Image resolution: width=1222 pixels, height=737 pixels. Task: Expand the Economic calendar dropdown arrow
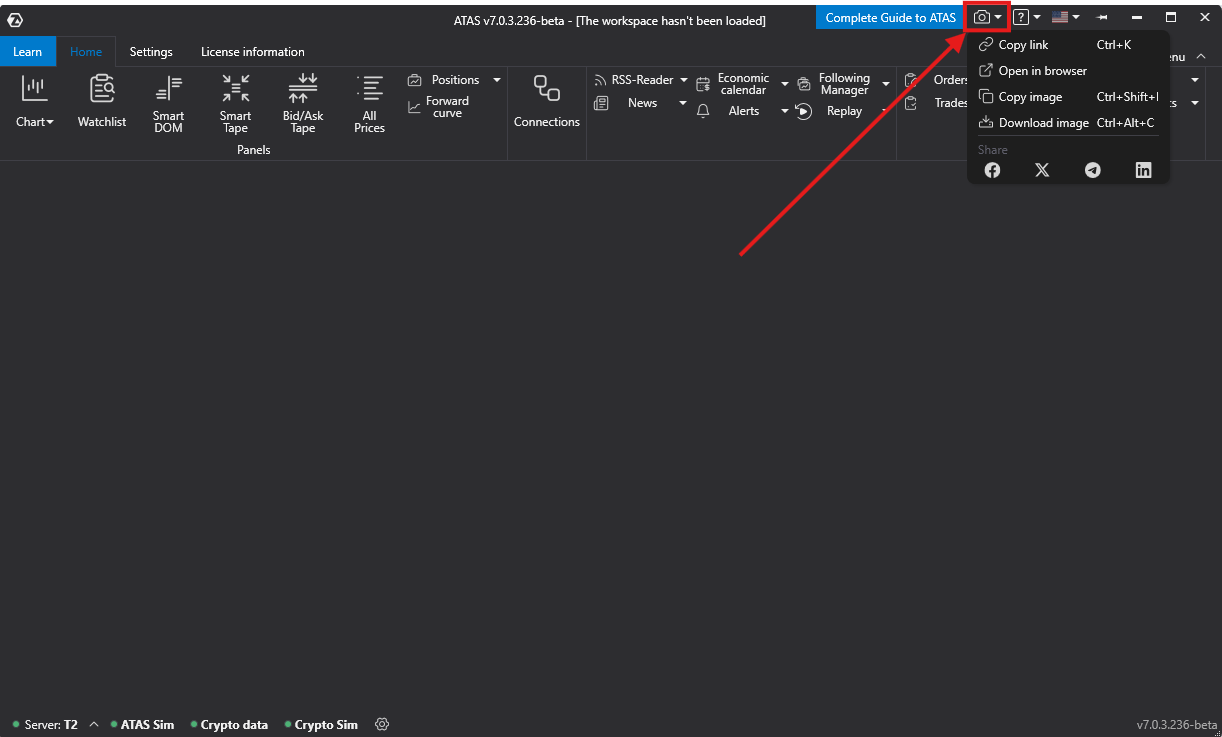[785, 84]
